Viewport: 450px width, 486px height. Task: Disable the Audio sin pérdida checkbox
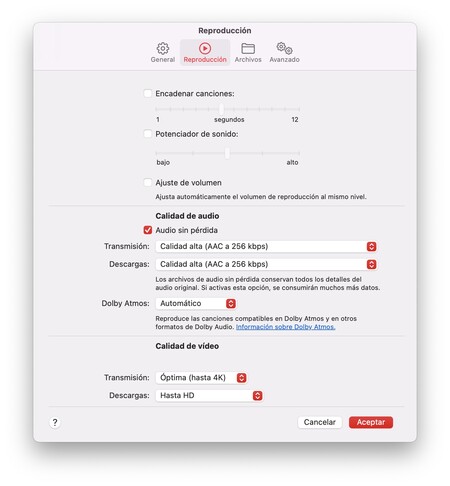147,230
